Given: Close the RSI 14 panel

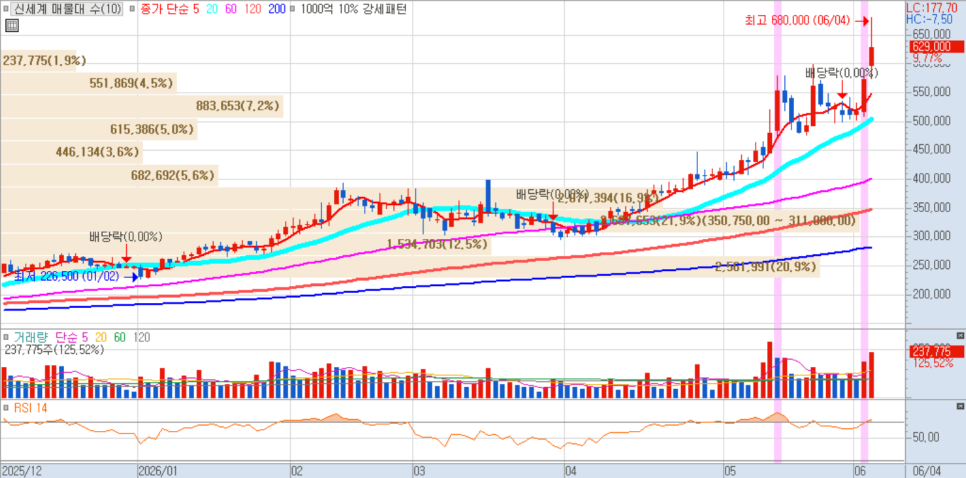Looking at the screenshot, I should tap(960, 407).
